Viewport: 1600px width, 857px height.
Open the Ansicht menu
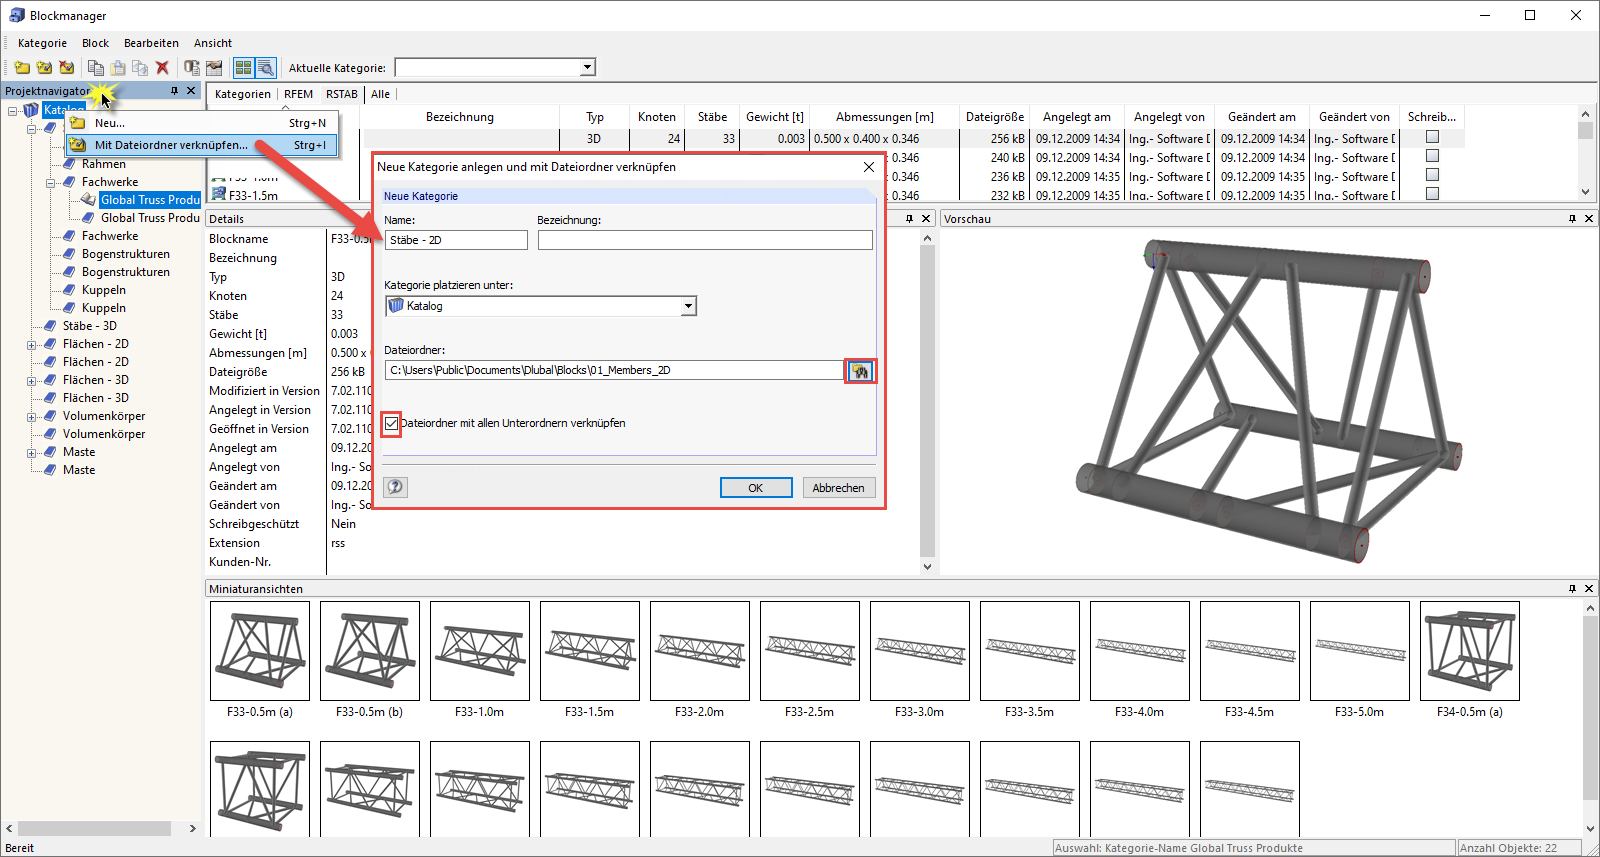[212, 43]
